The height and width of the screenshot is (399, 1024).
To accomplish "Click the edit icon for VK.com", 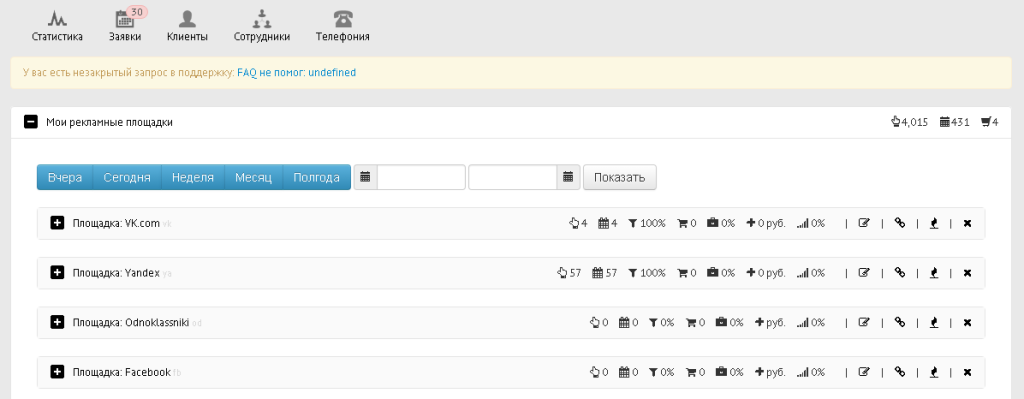I will pos(864,223).
